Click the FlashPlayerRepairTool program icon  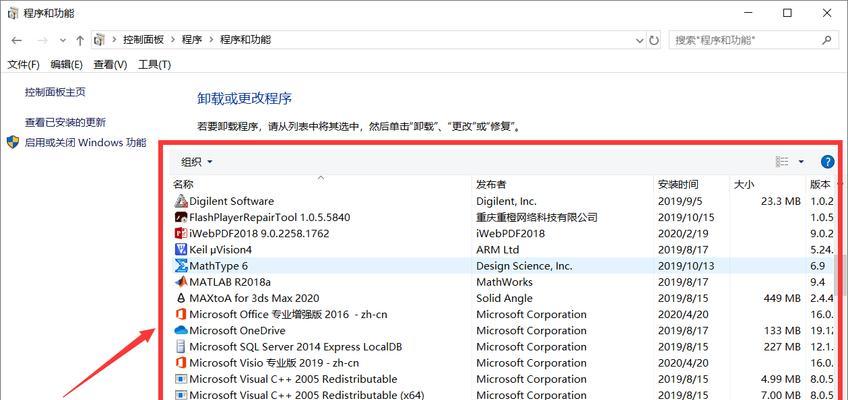(181, 217)
